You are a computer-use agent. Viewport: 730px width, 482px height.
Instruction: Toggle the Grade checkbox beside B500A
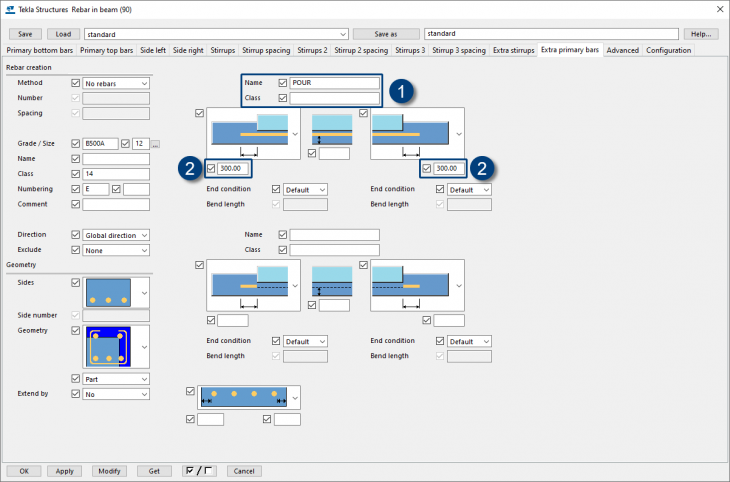coord(75,143)
